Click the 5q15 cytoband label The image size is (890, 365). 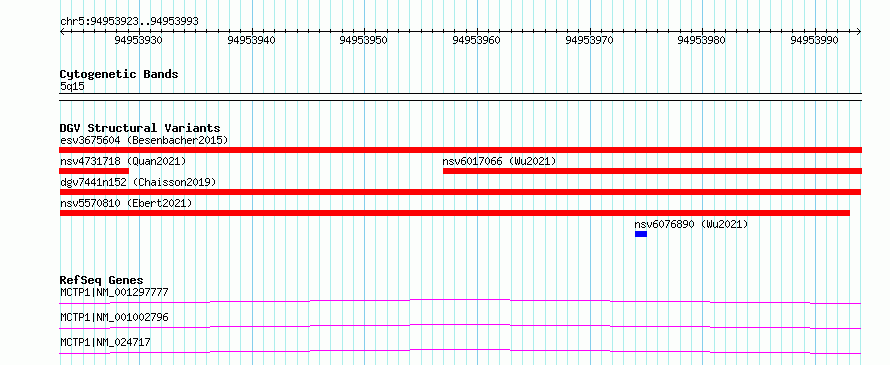(73, 86)
